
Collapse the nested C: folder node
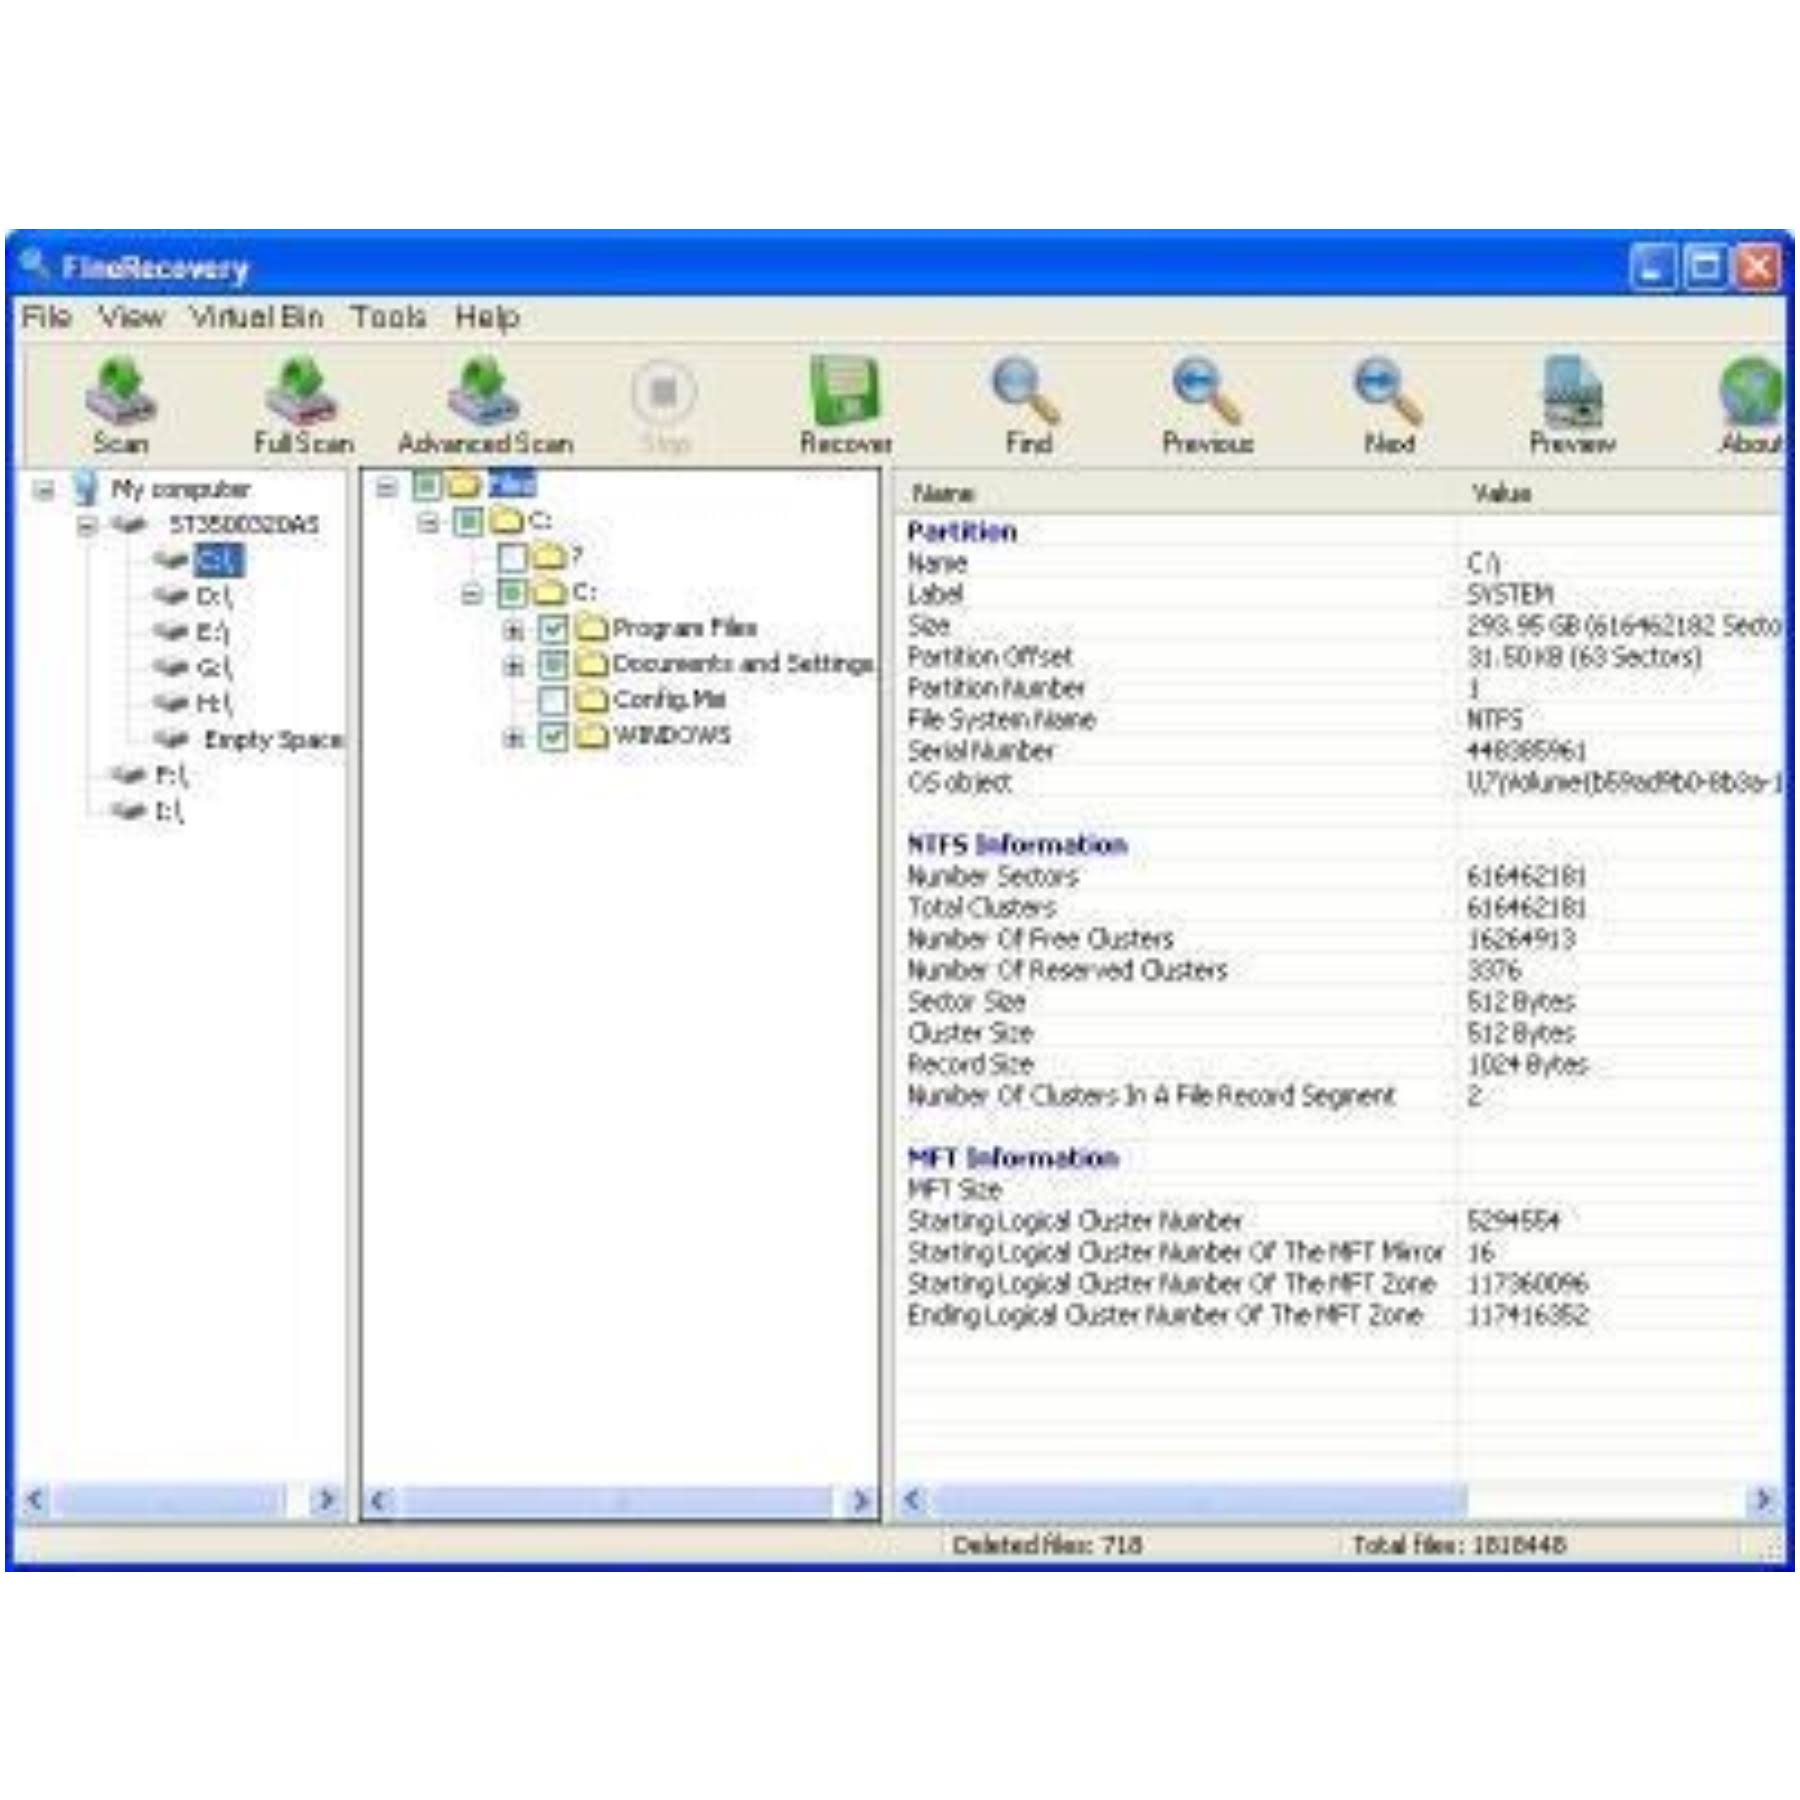(x=472, y=594)
